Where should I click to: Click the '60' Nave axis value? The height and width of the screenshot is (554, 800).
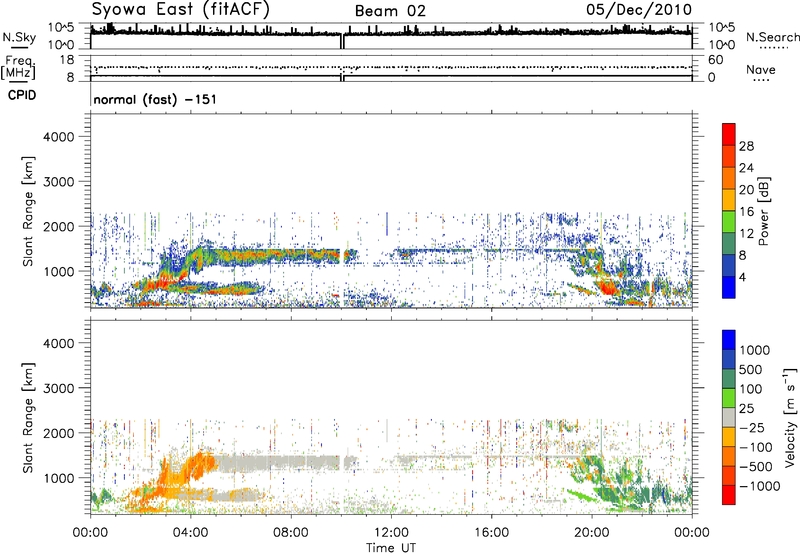tap(715, 60)
